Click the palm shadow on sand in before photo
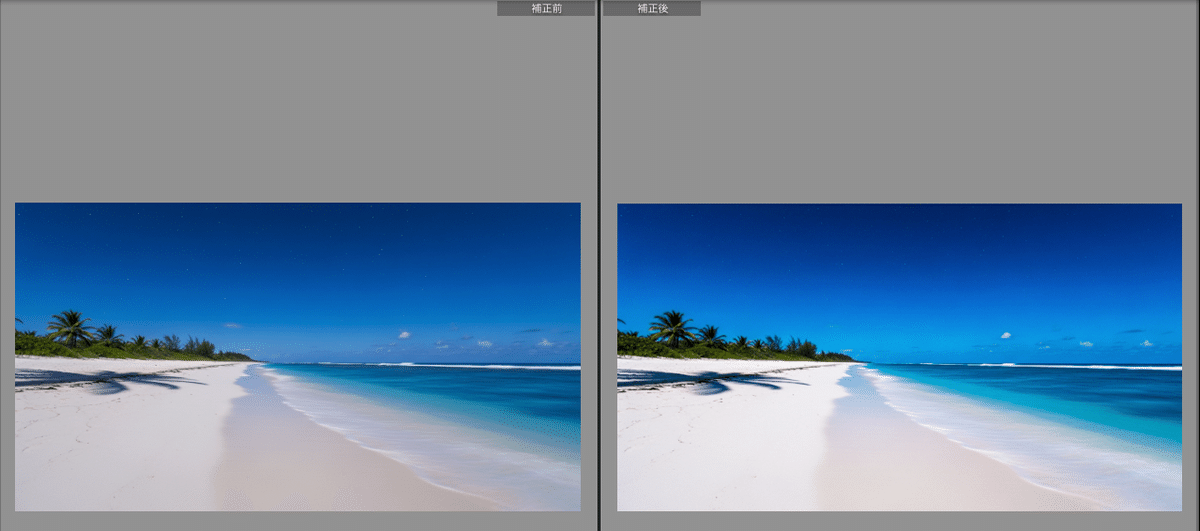1200x531 pixels. pos(110,380)
